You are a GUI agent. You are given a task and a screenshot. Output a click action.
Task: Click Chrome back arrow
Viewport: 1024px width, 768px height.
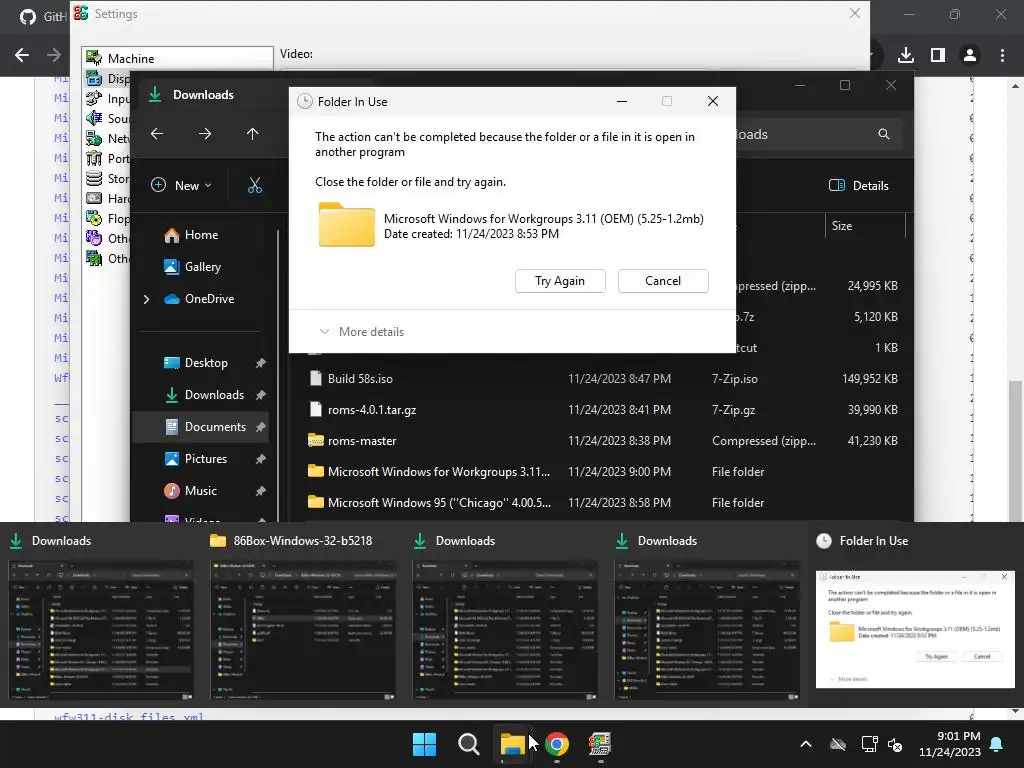(x=22, y=55)
